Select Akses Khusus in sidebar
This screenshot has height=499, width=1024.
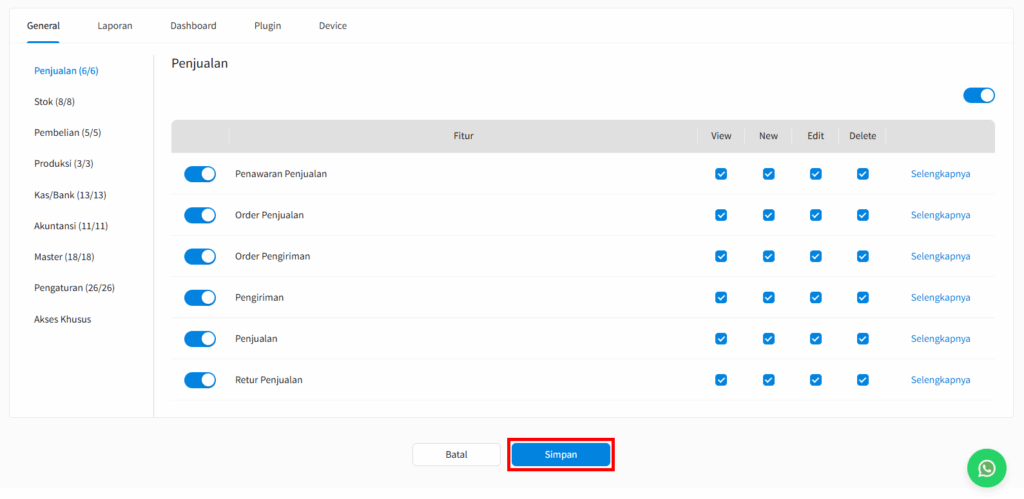(x=63, y=319)
